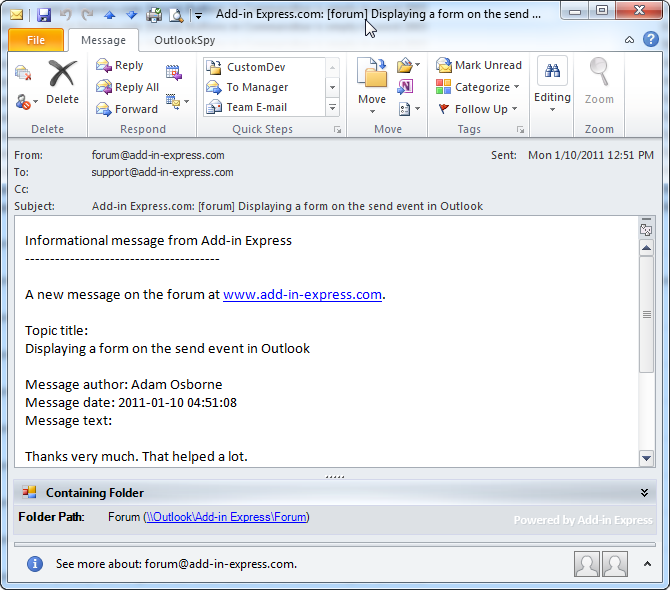
Task: Open the Move to folder dropdown
Action: click(372, 87)
